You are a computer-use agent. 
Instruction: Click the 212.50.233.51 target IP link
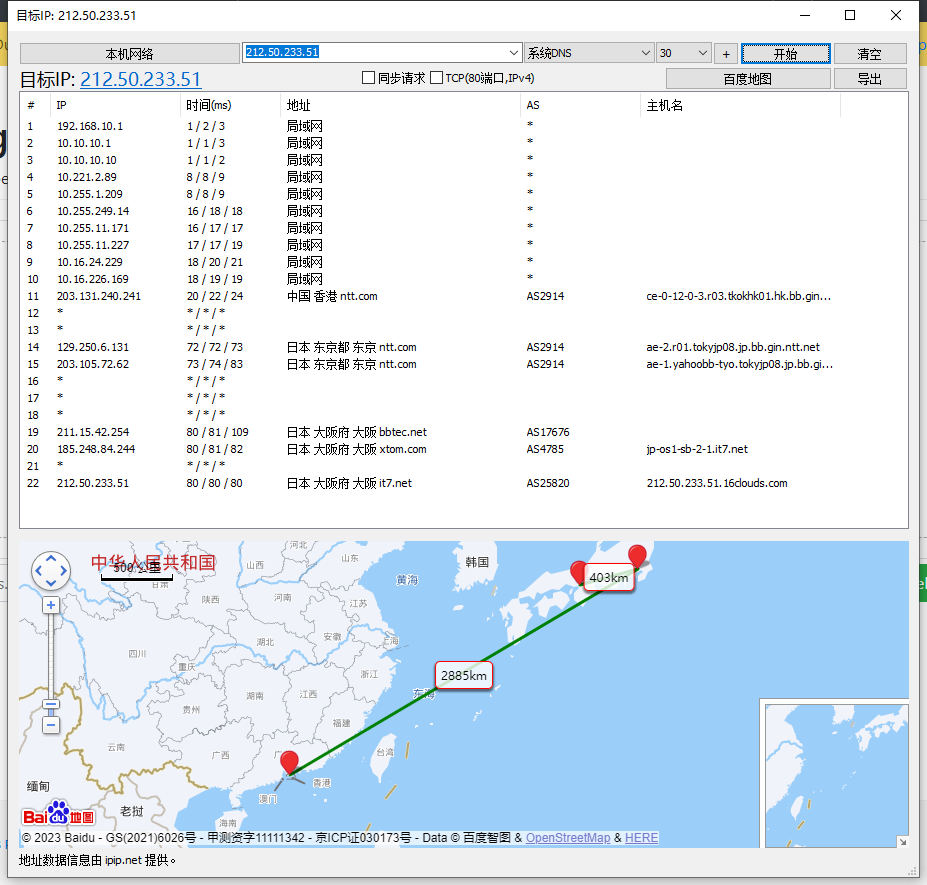[x=140, y=80]
